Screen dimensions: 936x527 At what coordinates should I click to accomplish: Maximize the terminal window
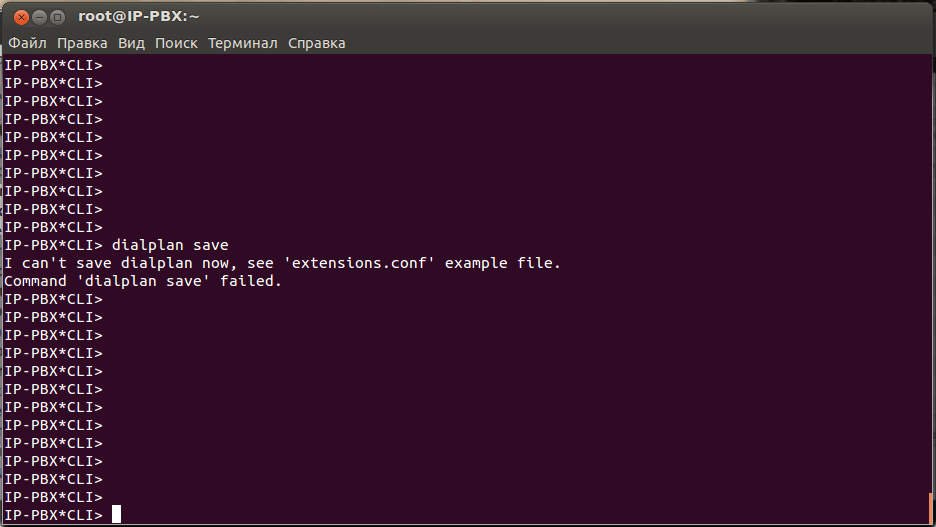pyautogui.click(x=57, y=17)
